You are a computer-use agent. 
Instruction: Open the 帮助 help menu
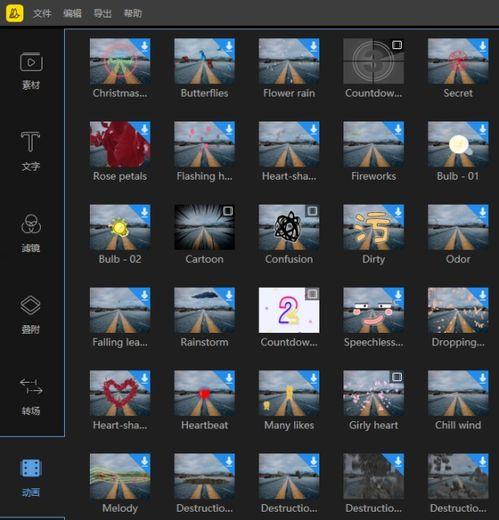tap(133, 13)
